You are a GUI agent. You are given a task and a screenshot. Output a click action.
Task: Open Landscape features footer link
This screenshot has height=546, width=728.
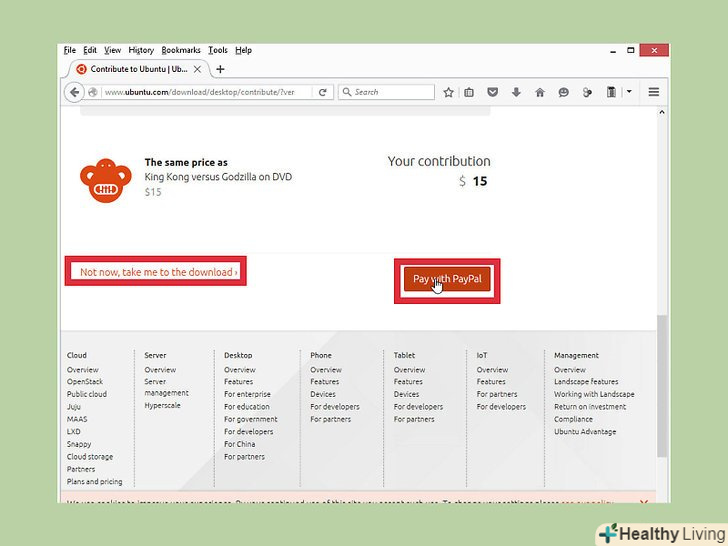(x=586, y=382)
